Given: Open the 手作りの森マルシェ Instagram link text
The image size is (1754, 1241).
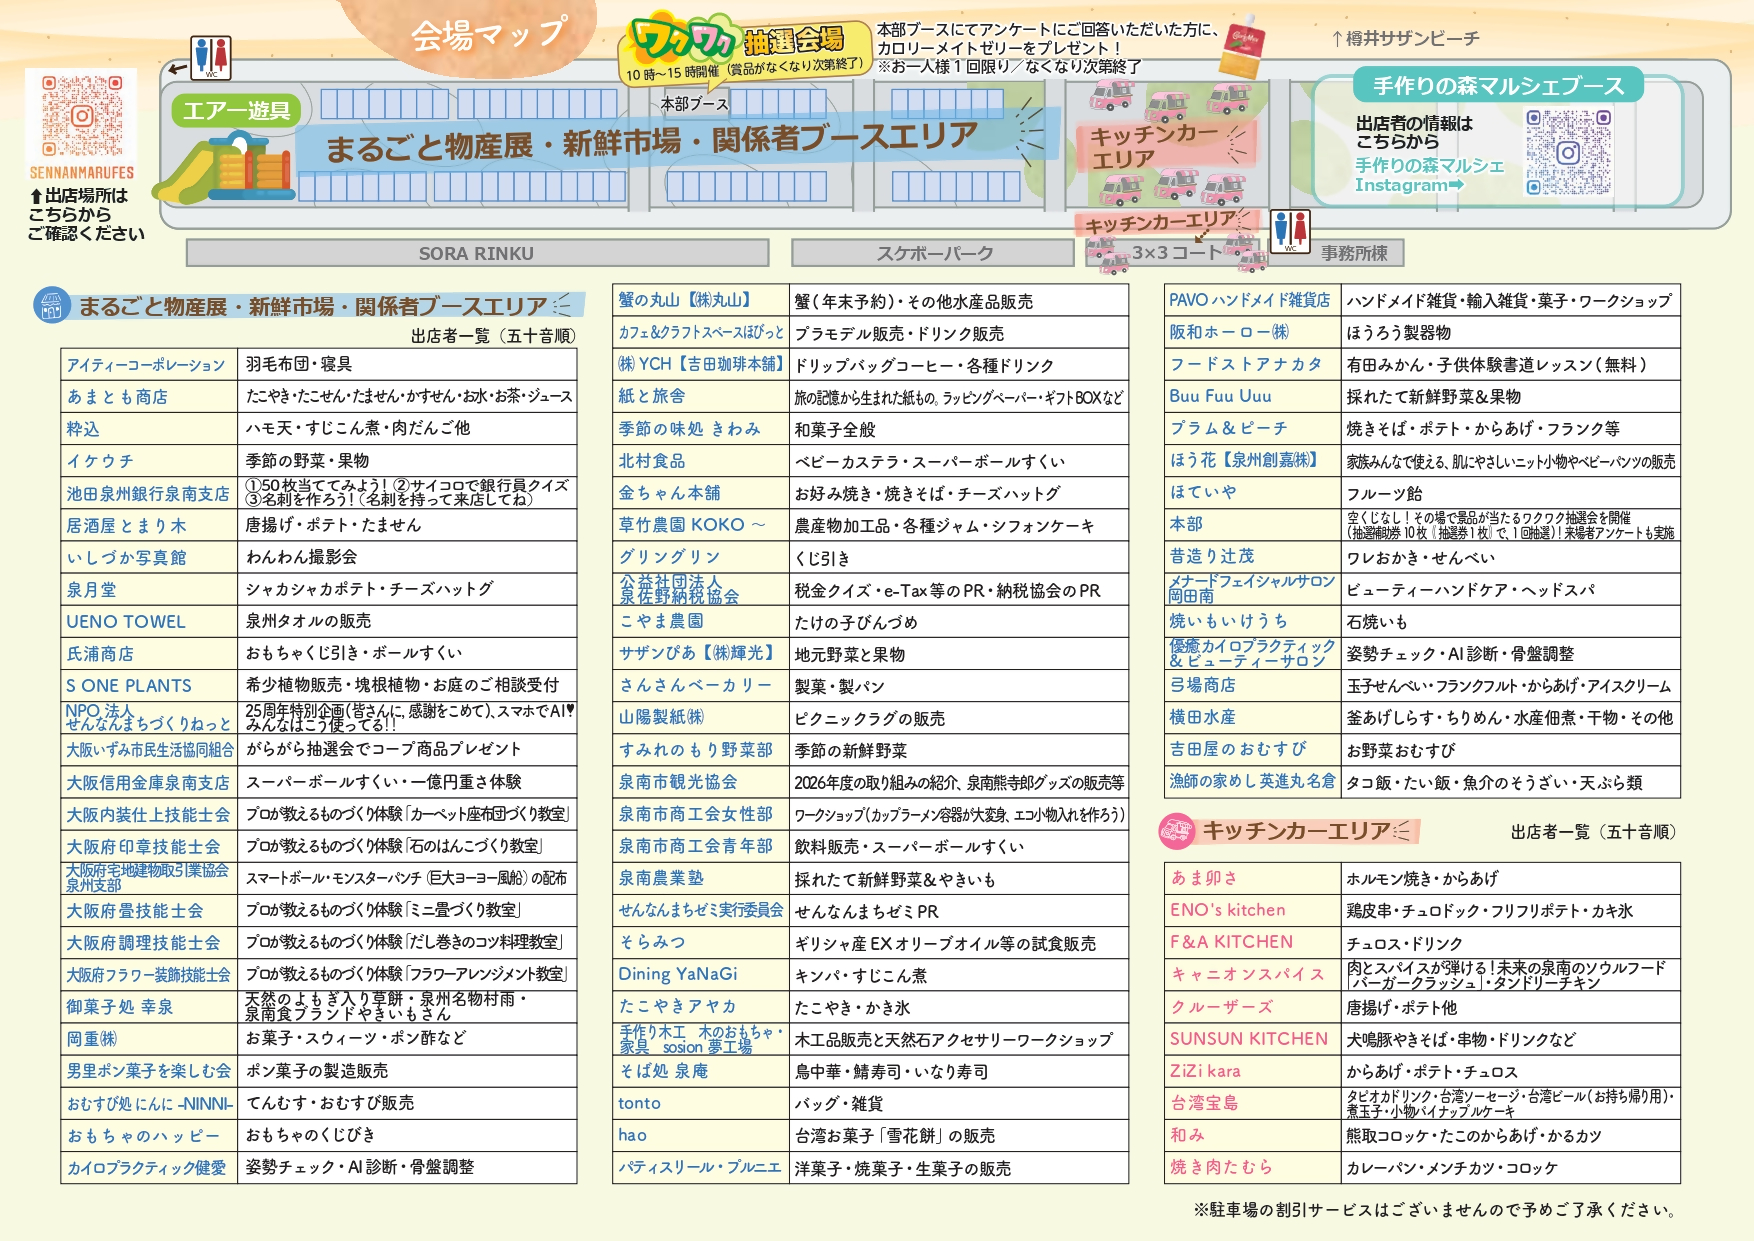Looking at the screenshot, I should coord(1429,175).
